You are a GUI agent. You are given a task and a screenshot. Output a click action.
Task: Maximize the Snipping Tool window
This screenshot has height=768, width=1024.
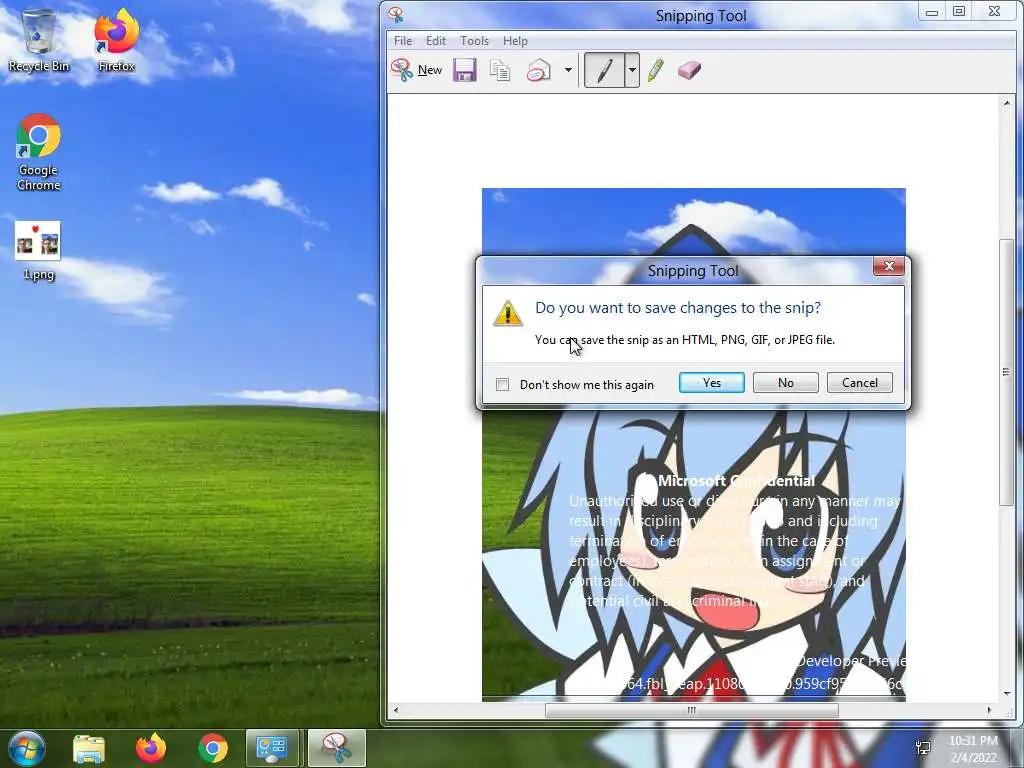click(x=959, y=12)
